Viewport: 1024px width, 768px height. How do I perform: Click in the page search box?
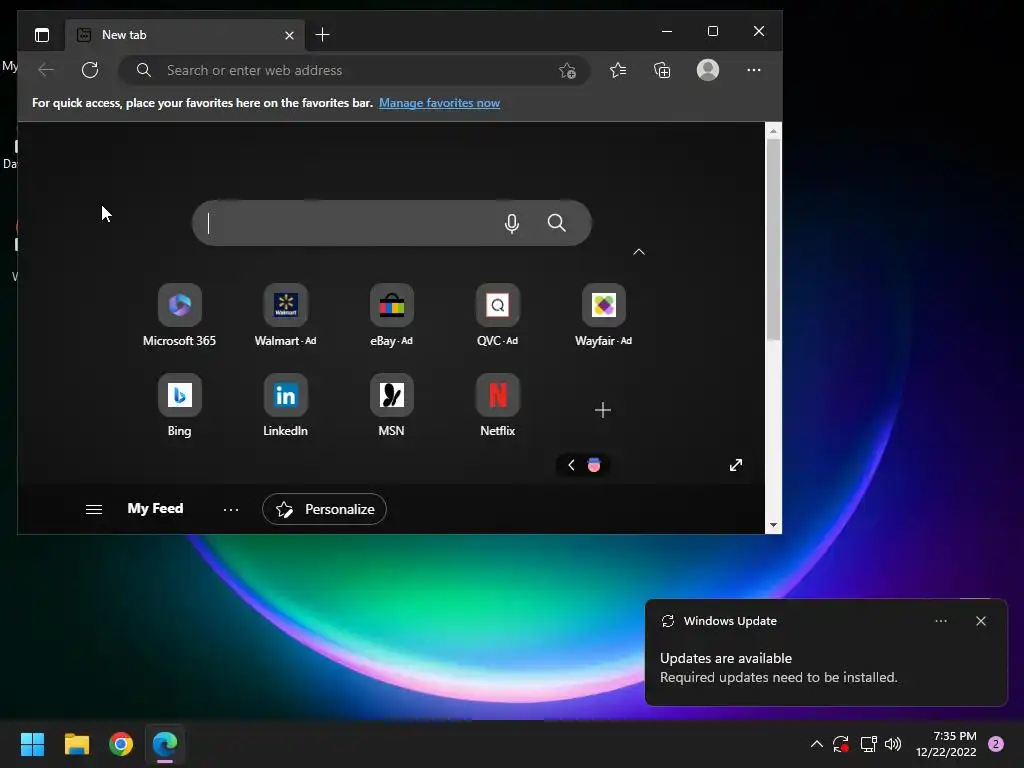pyautogui.click(x=392, y=223)
